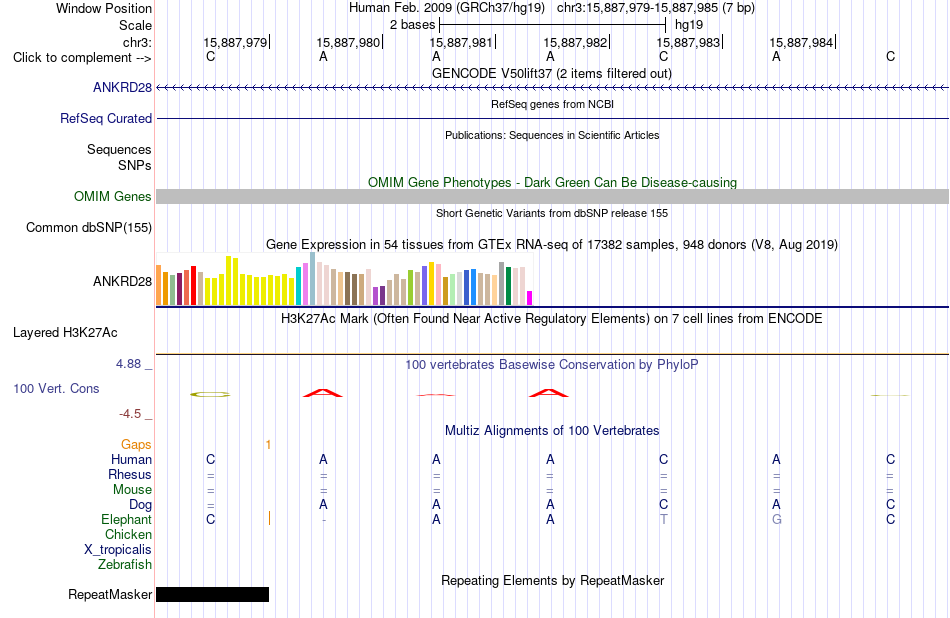This screenshot has height=618, width=950.
Task: Open Common dbSNP(155) track settings
Action: pyautogui.click(x=89, y=227)
